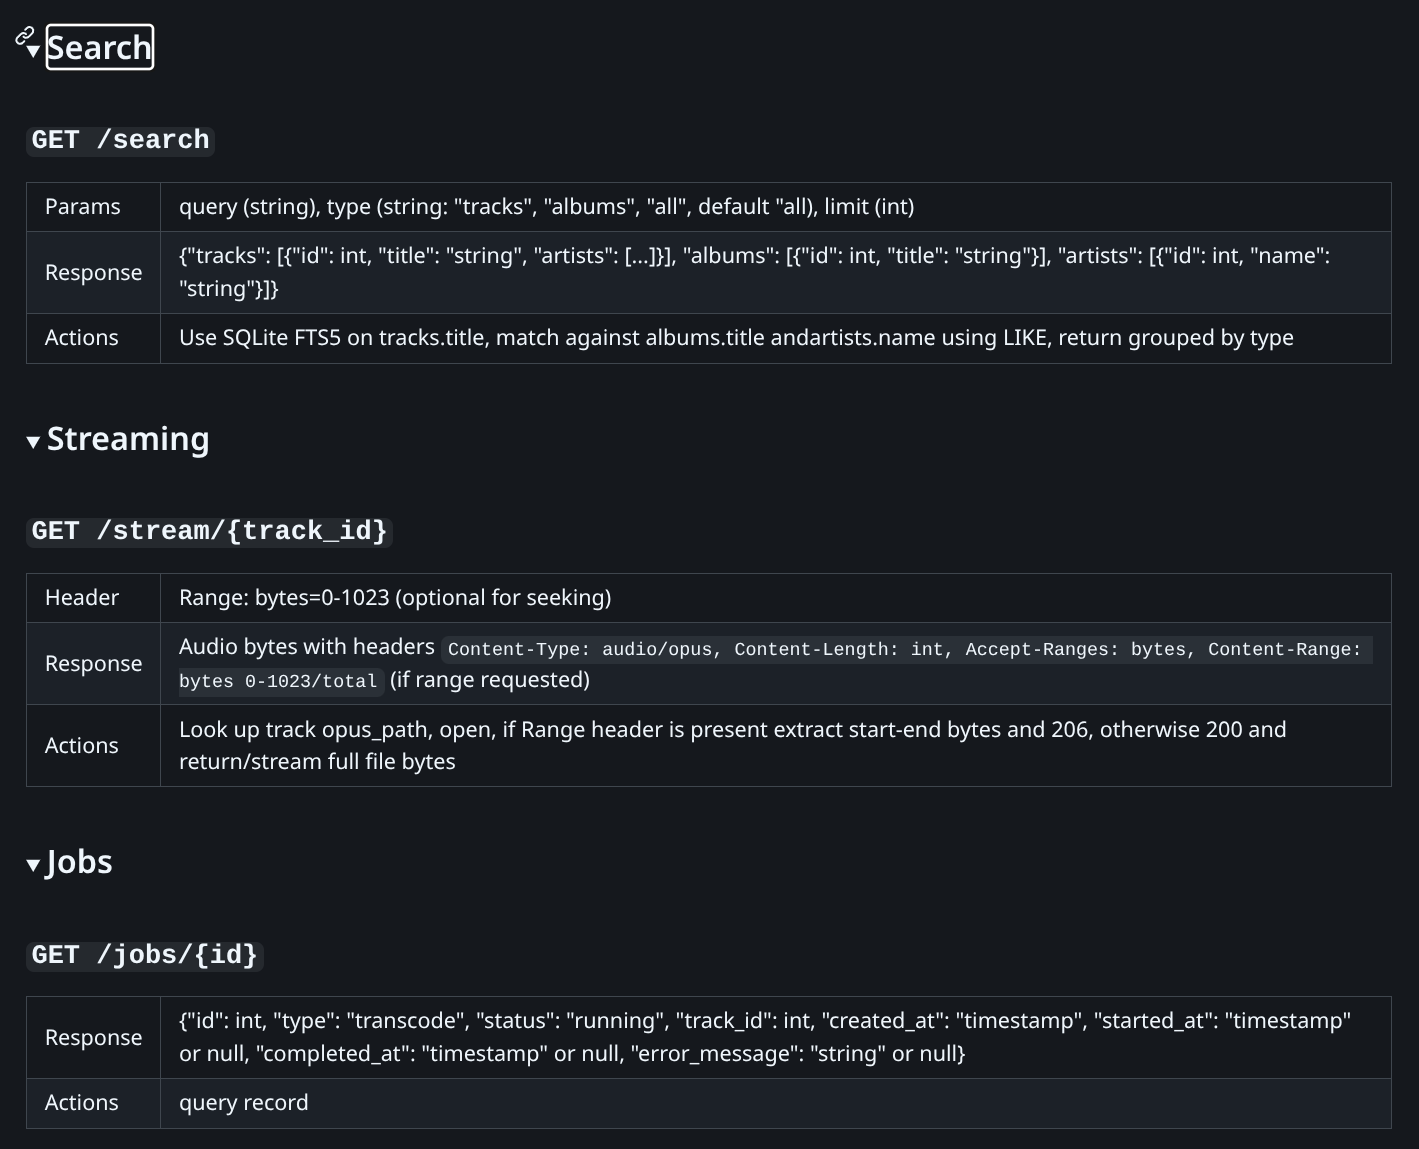Viewport: 1419px width, 1149px height.
Task: Click the GET /jobs/{id} endpoint title
Action: [x=144, y=955]
